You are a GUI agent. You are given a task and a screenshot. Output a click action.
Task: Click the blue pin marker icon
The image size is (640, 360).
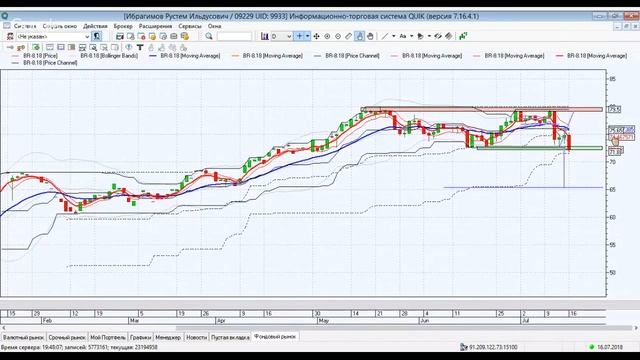click(129, 47)
